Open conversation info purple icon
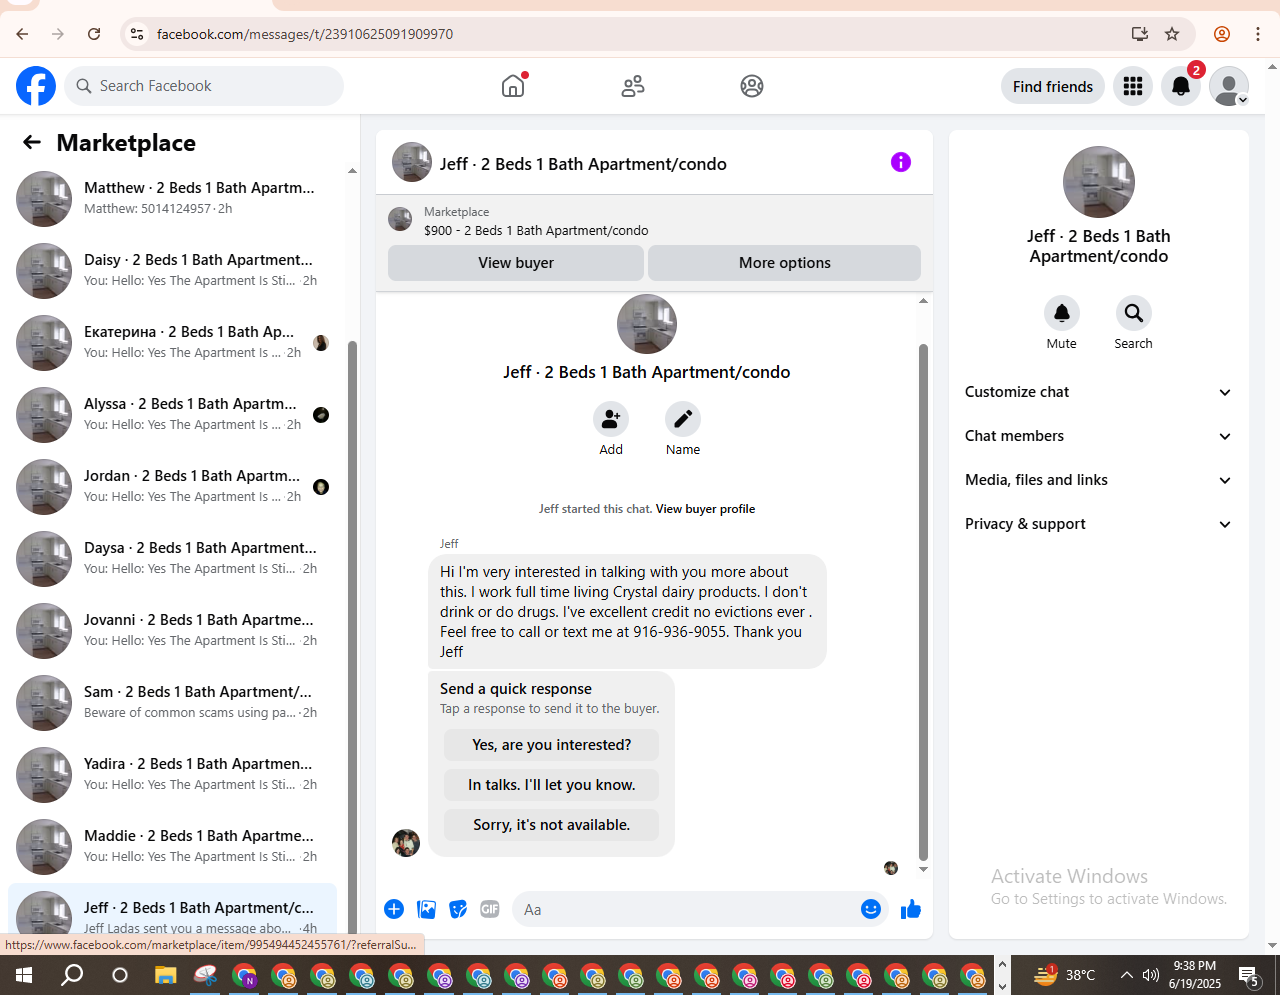Viewport: 1280px width, 995px height. click(901, 162)
